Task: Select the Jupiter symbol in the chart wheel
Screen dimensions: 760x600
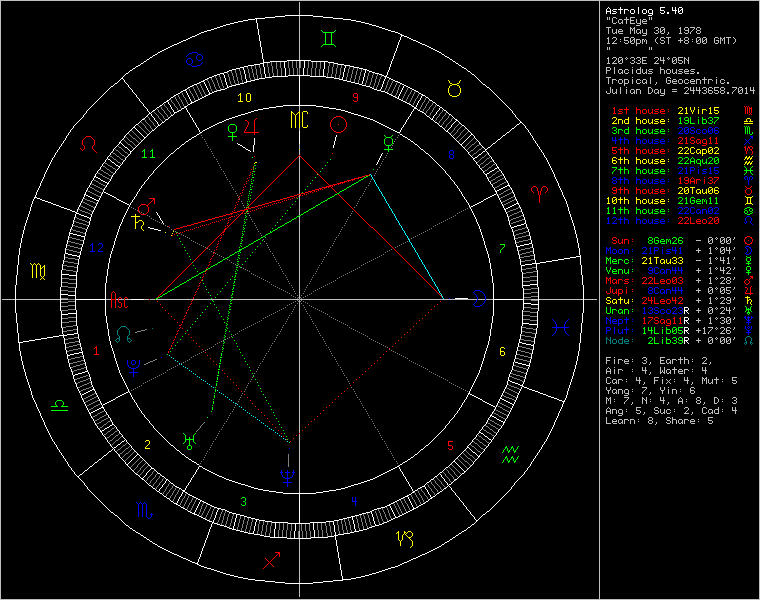Action: (x=252, y=126)
